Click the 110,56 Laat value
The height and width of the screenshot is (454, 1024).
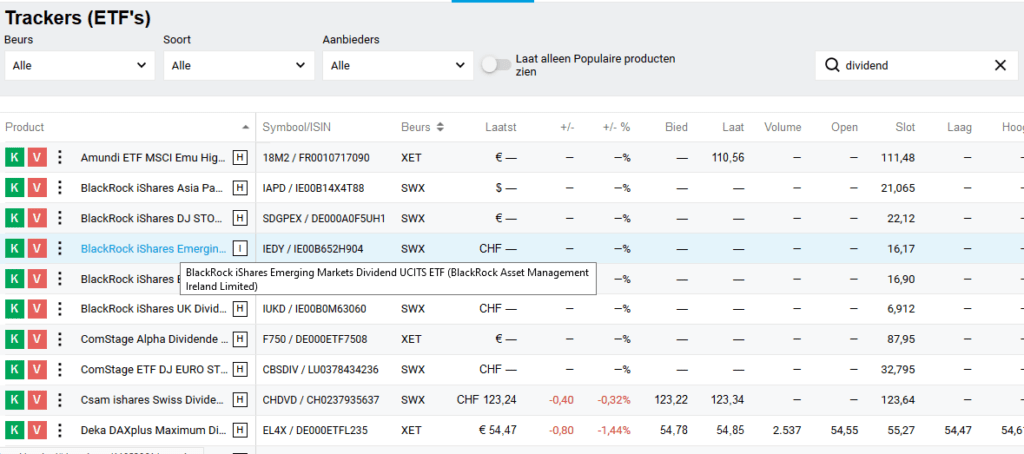pyautogui.click(x=729, y=157)
